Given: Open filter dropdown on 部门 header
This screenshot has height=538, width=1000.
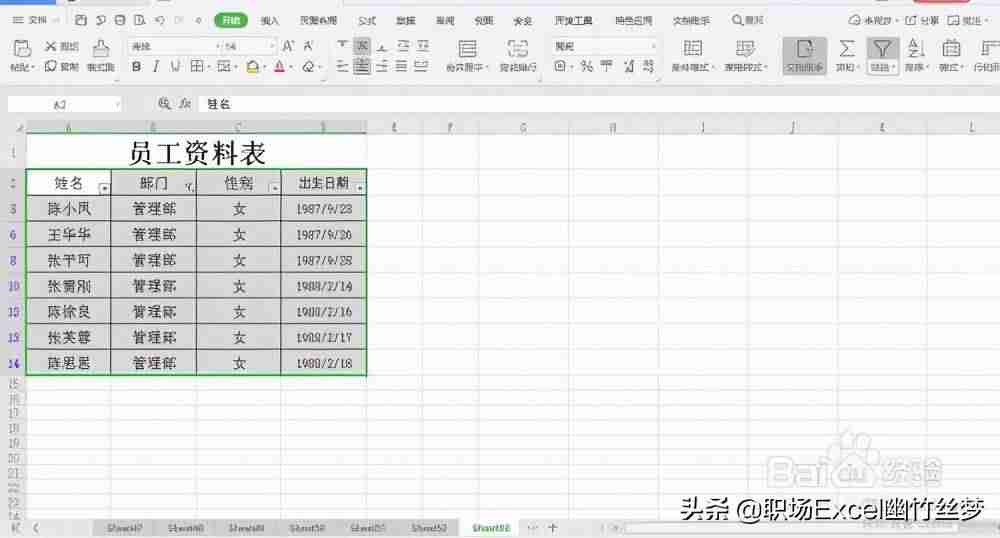Looking at the screenshot, I should point(189,187).
